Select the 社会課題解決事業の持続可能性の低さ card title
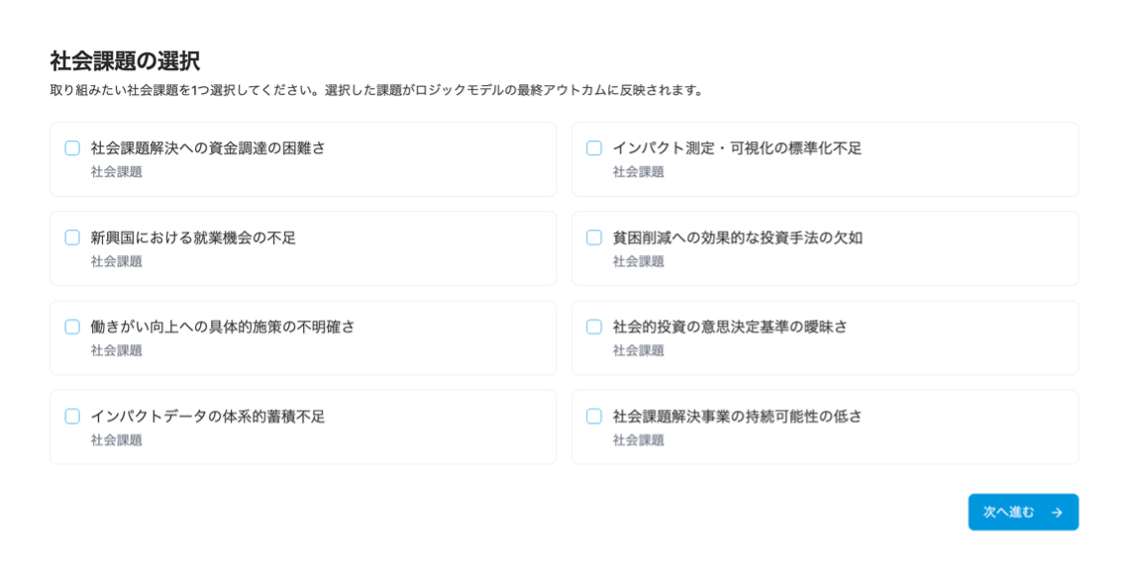 (x=737, y=416)
